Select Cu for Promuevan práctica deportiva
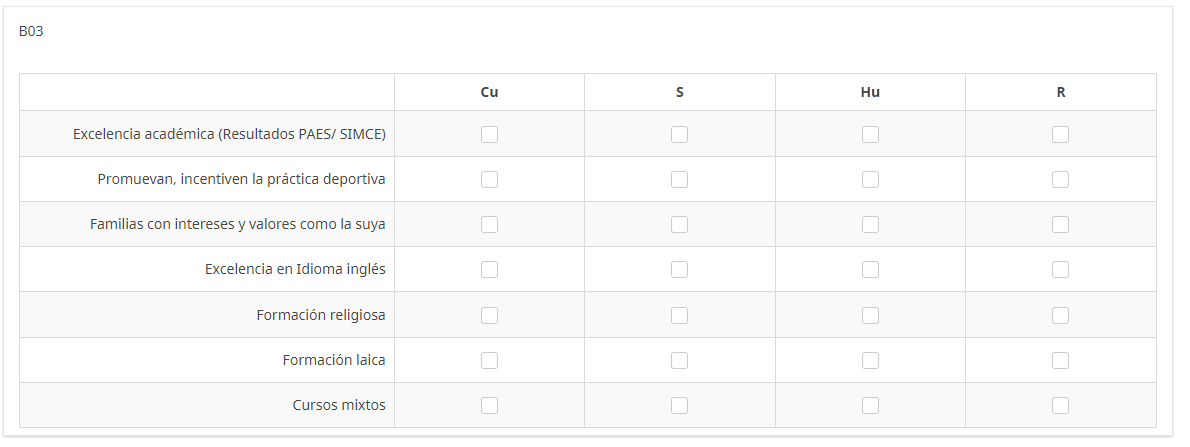 point(489,179)
